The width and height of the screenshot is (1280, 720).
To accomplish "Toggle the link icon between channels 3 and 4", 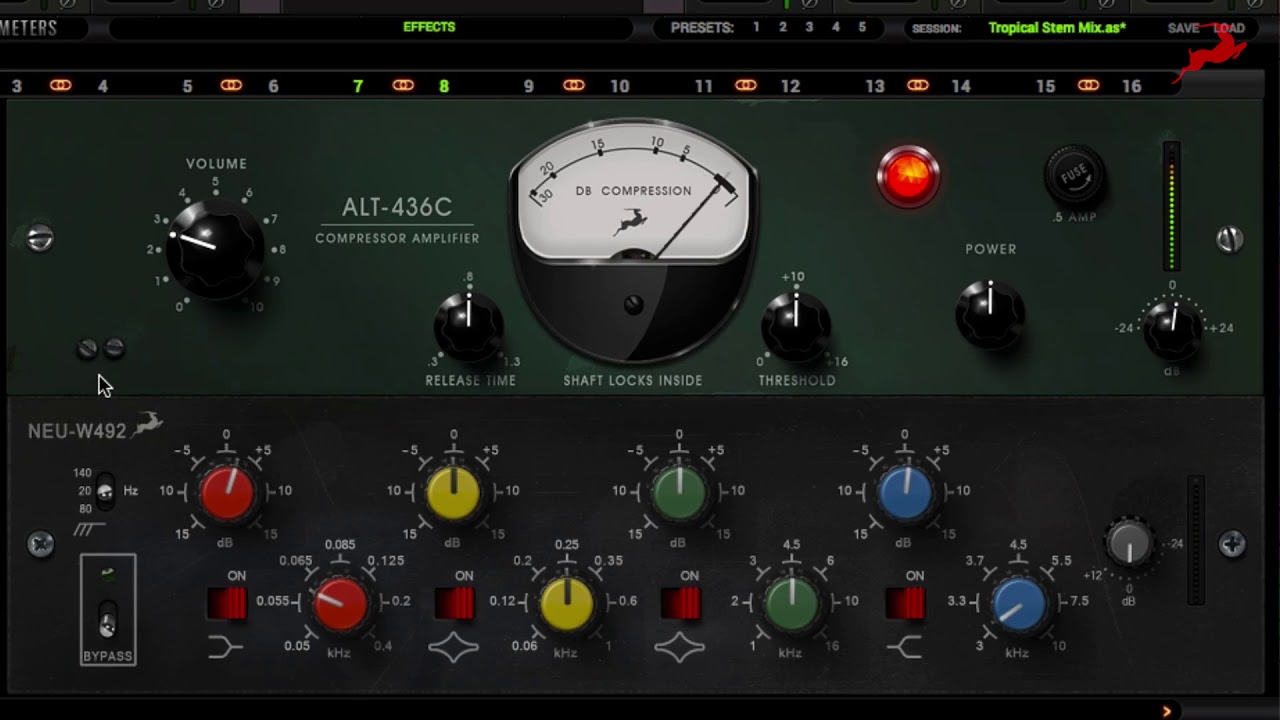I will coord(60,85).
